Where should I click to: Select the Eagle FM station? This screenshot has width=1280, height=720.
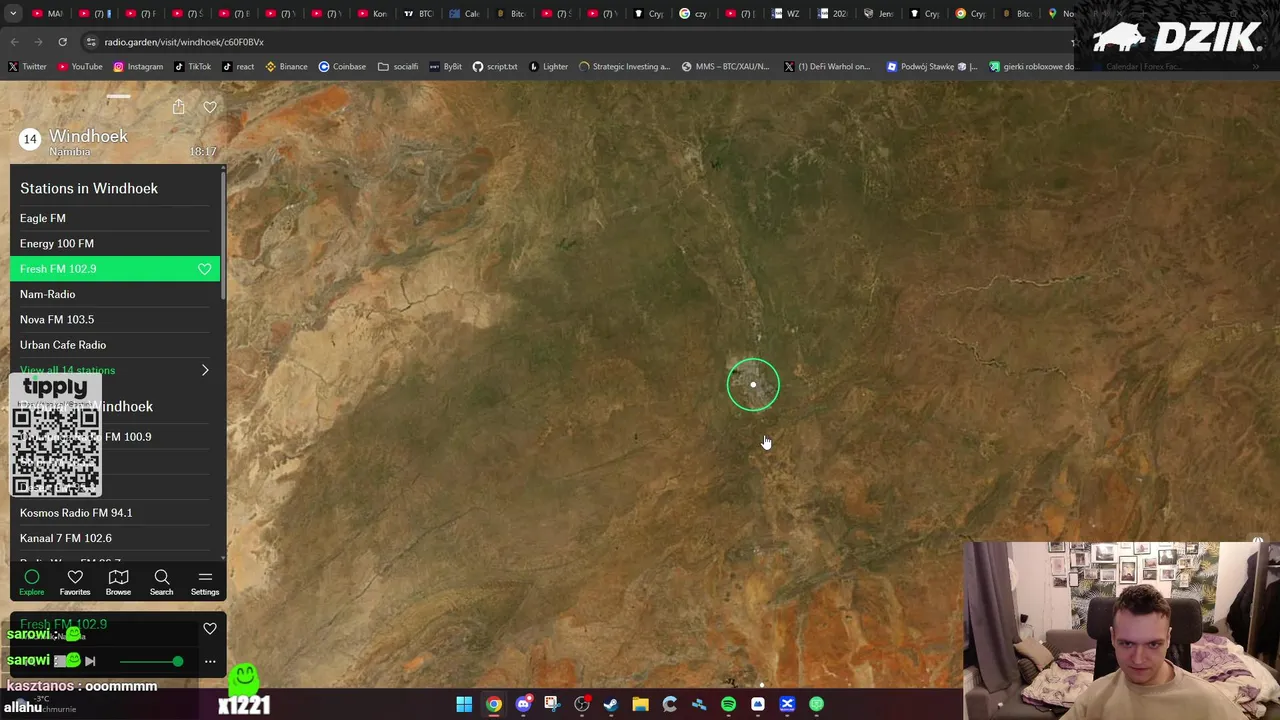(x=115, y=218)
